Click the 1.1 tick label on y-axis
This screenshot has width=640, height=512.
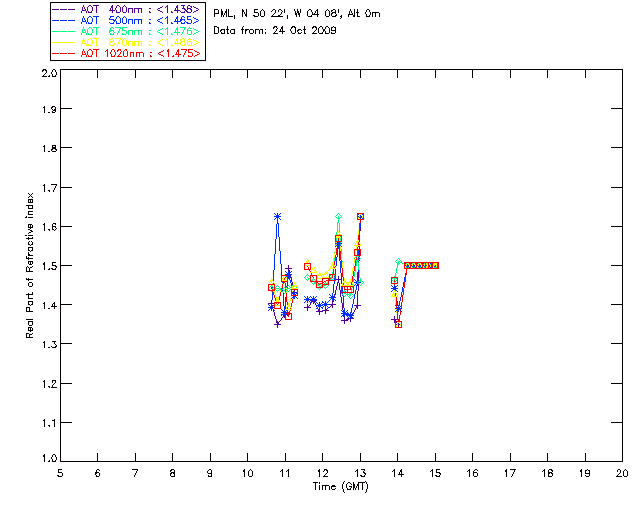(x=49, y=423)
